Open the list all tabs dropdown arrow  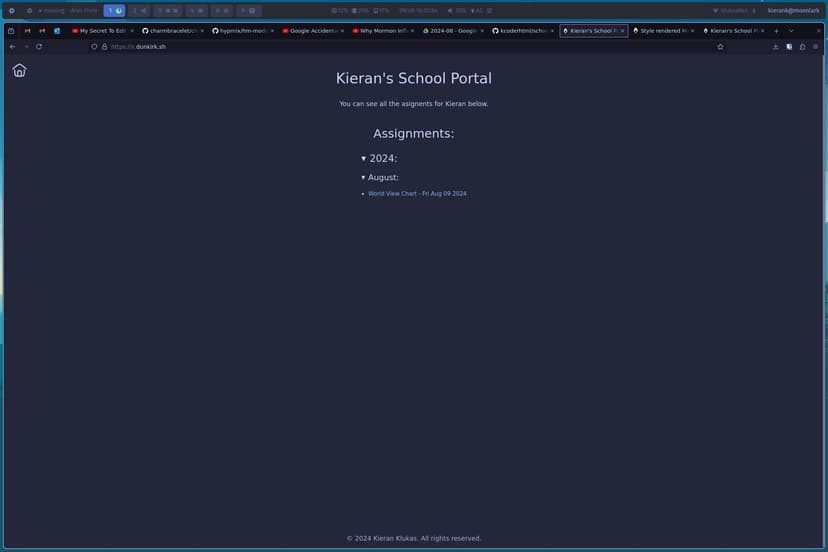[x=791, y=31]
